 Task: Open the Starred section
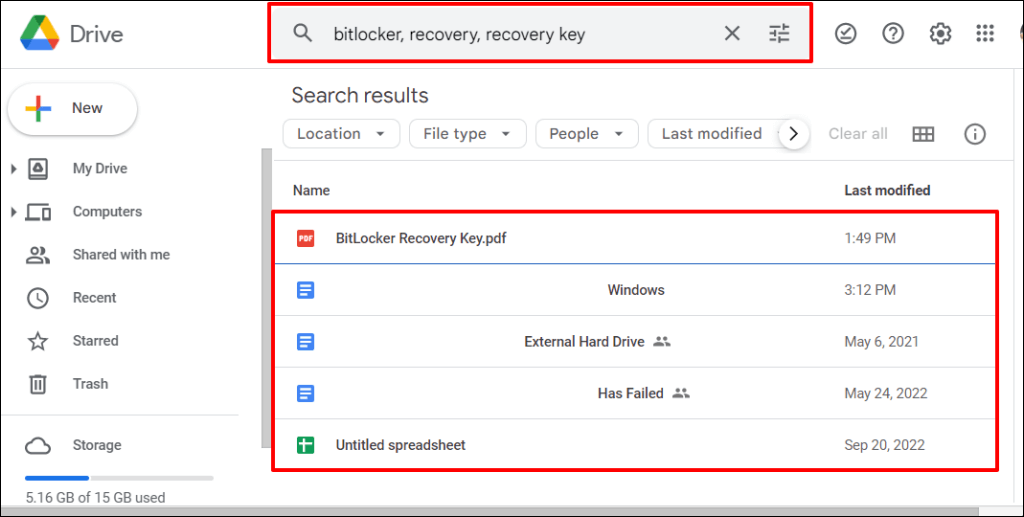coord(95,341)
